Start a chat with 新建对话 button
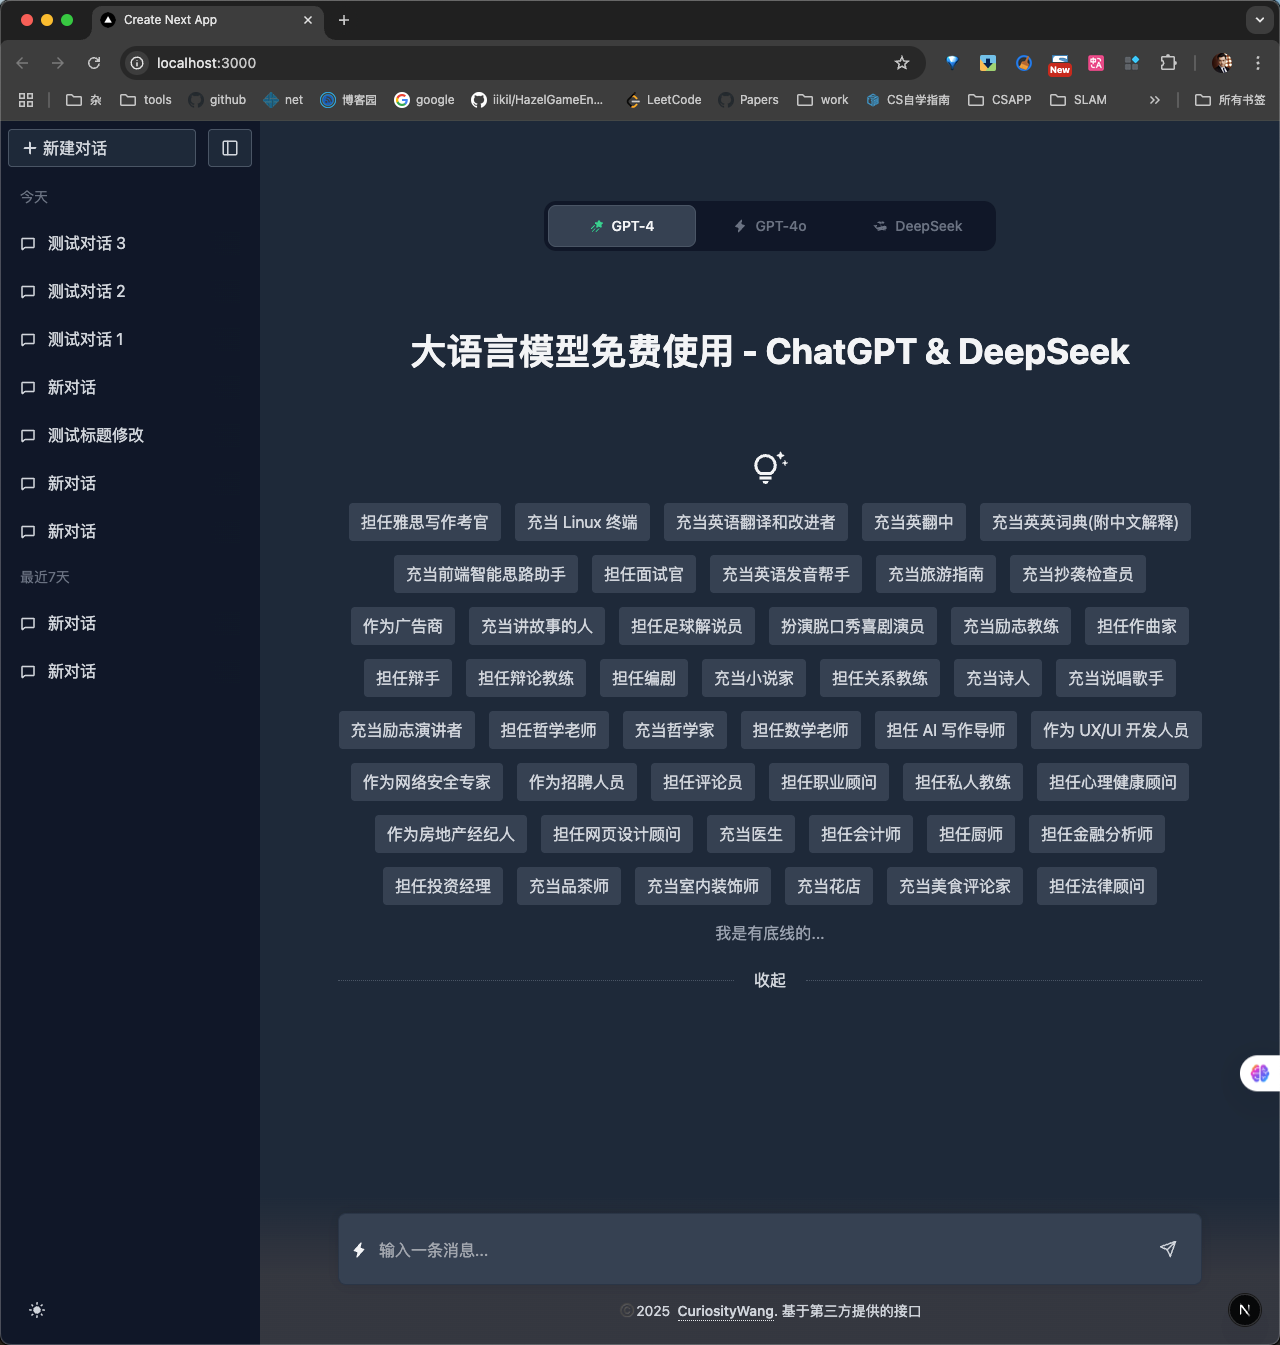 [x=102, y=148]
